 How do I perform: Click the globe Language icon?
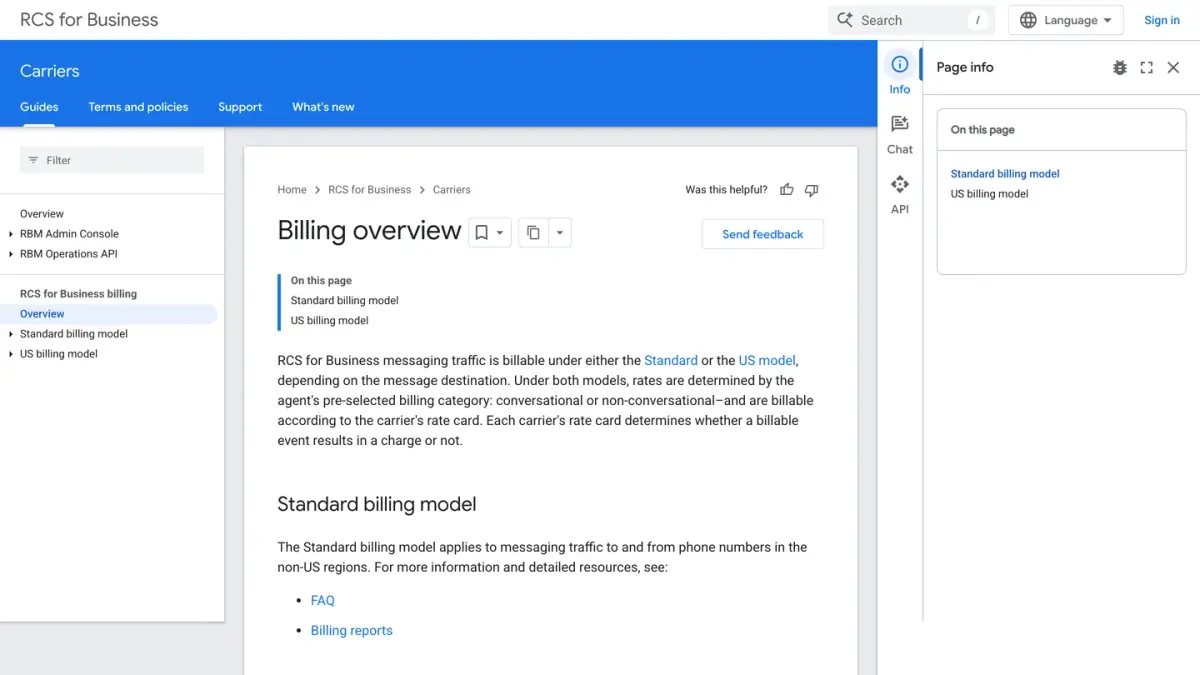point(1028,20)
